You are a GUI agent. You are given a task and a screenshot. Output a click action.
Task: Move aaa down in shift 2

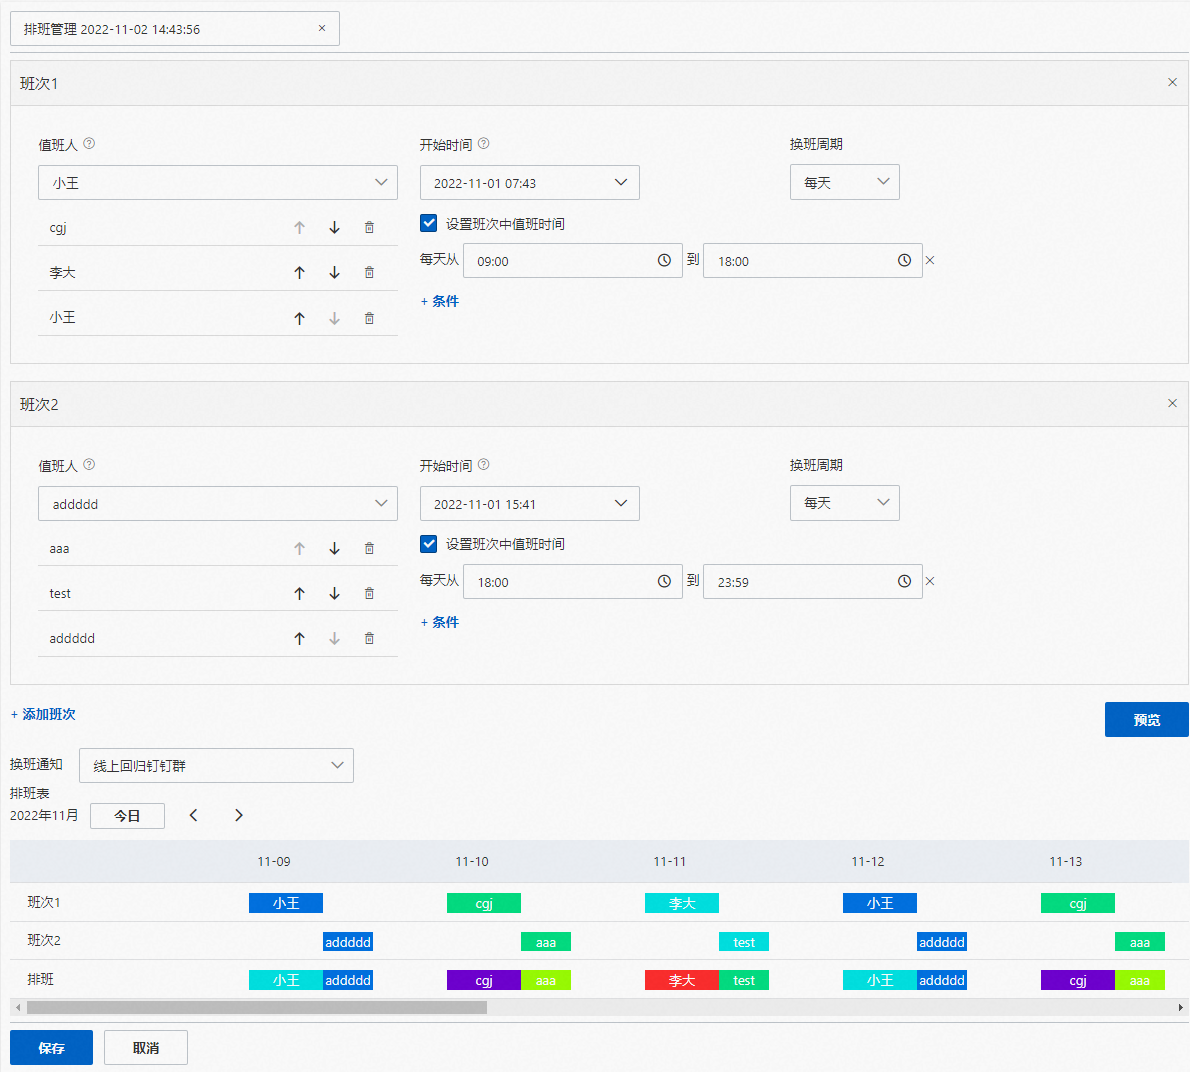[x=334, y=549]
